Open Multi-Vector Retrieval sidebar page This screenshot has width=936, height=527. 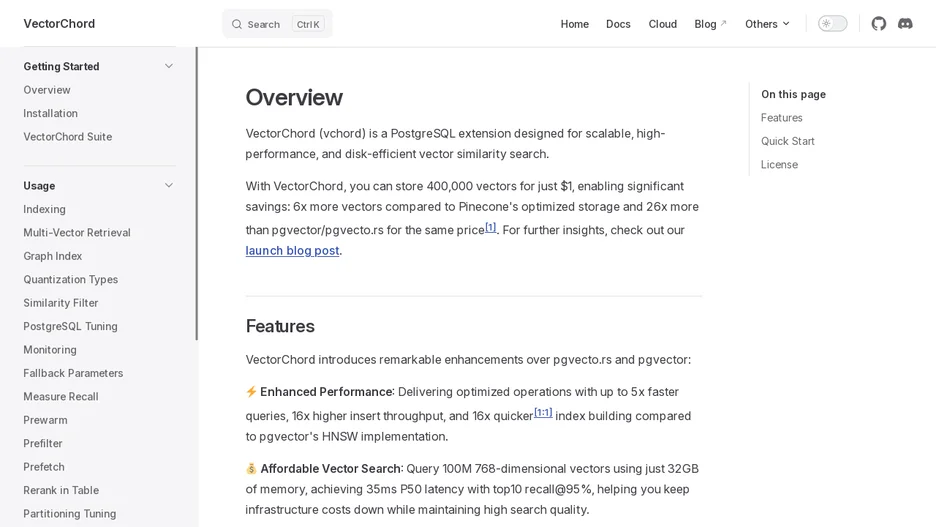[x=77, y=233]
